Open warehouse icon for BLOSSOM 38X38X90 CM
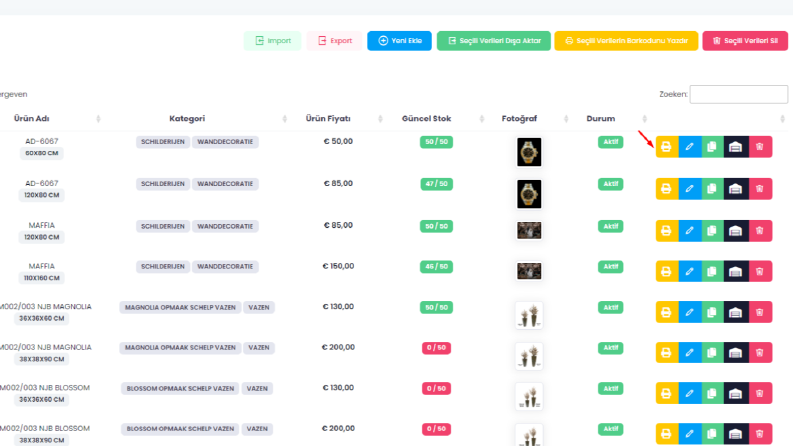This screenshot has width=793, height=446. pos(736,434)
